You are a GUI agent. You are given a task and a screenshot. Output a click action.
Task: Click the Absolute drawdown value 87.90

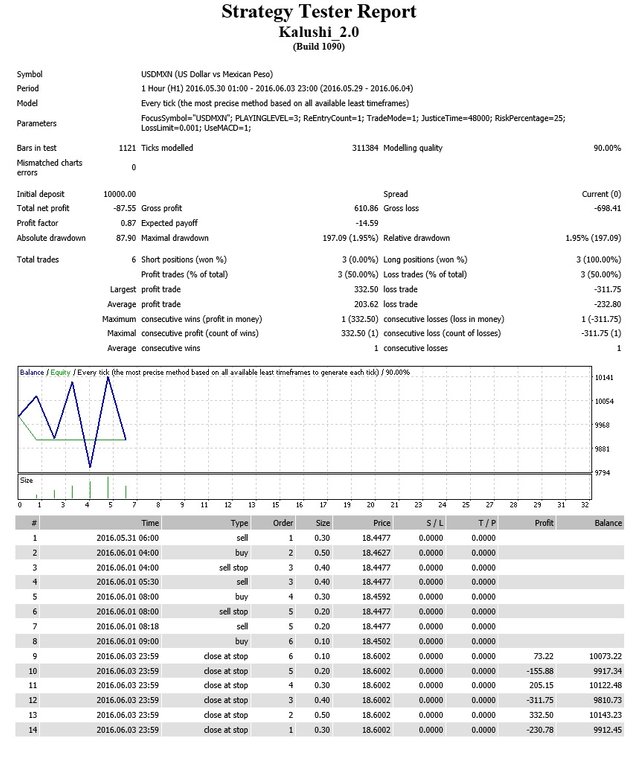click(126, 238)
